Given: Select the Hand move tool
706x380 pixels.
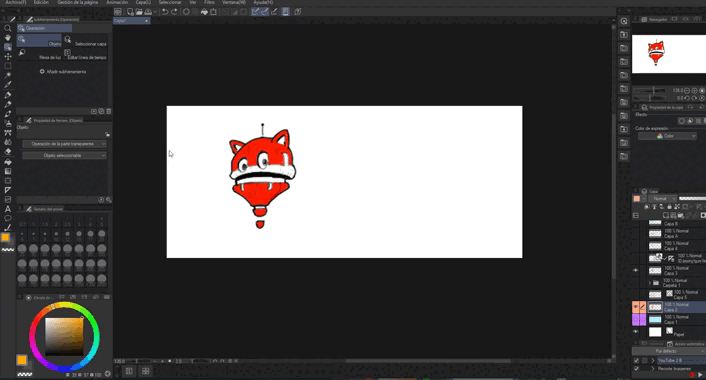Looking at the screenshot, I should tap(8, 37).
